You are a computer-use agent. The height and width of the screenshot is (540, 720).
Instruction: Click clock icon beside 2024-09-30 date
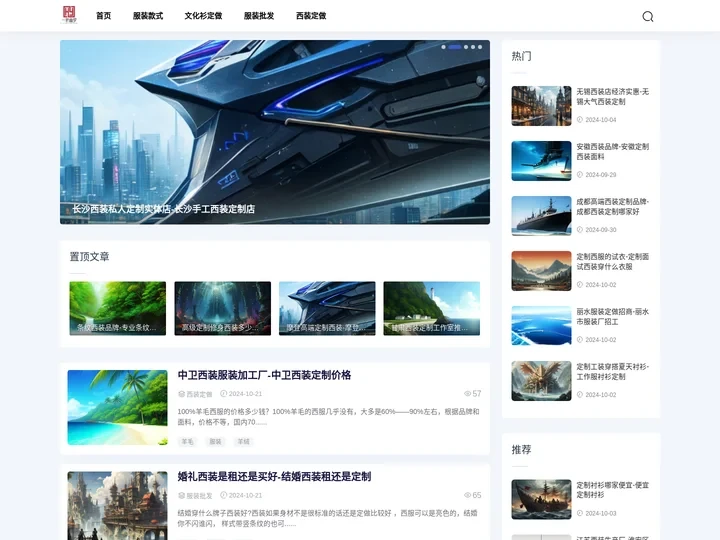pyautogui.click(x=579, y=230)
